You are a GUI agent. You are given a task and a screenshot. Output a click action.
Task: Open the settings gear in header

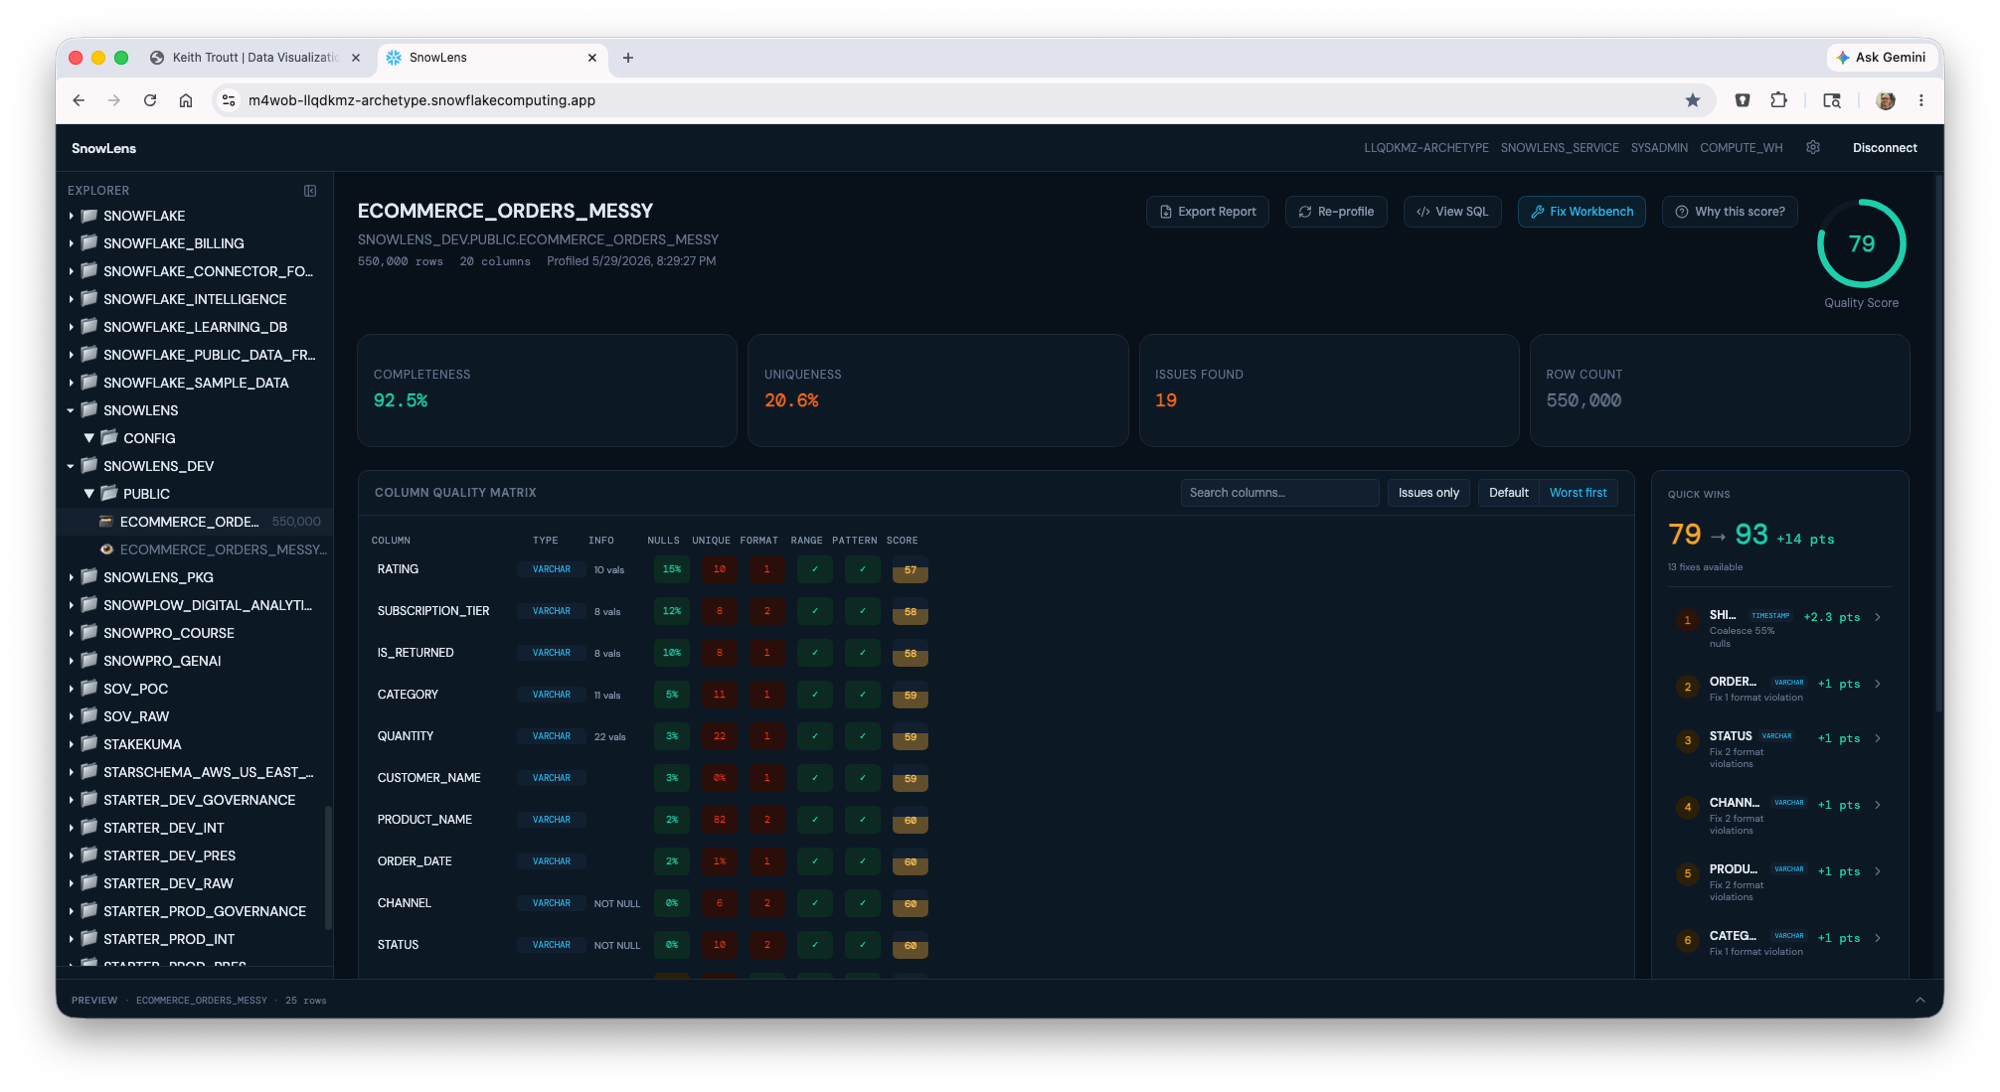pos(1813,147)
